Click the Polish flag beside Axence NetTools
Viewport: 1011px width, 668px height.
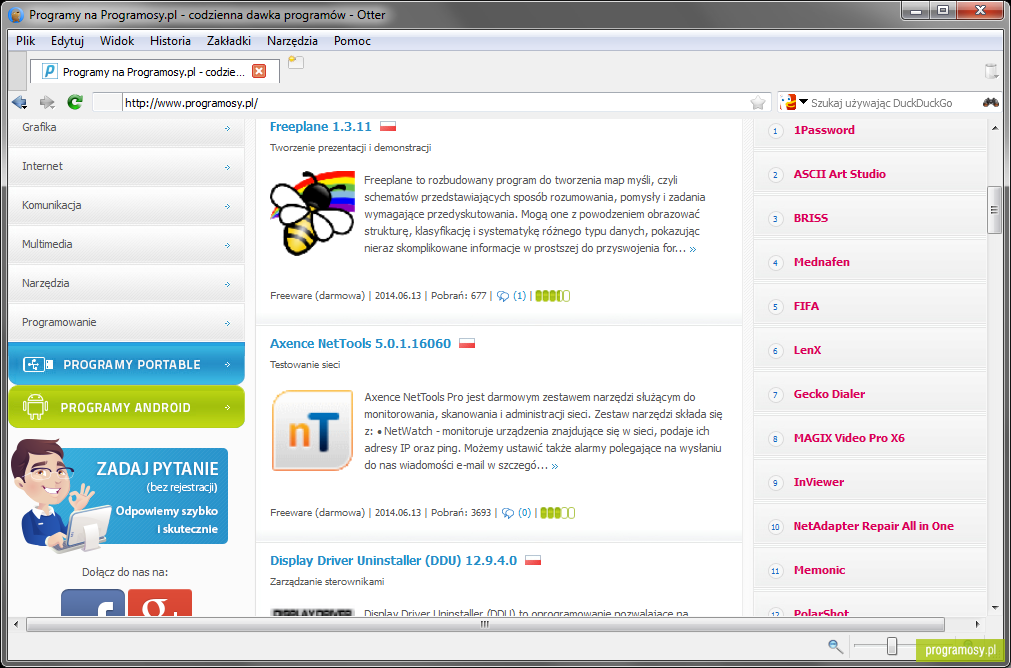pyautogui.click(x=467, y=343)
